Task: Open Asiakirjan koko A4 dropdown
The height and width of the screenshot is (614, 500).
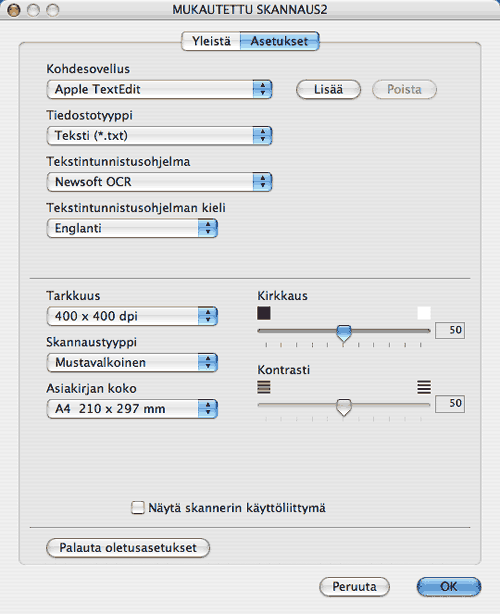Action: coord(132,409)
